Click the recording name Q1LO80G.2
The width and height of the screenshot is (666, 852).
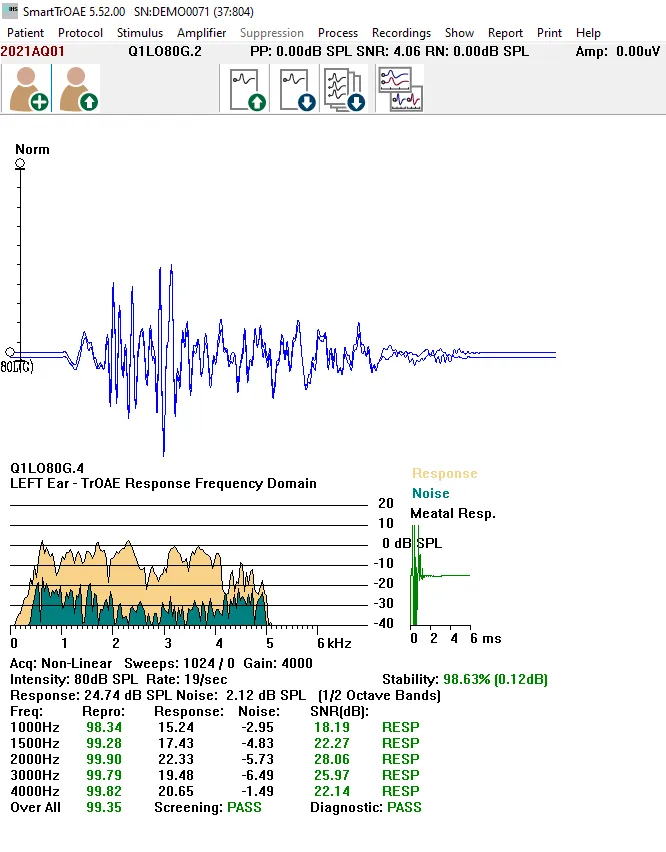(165, 52)
